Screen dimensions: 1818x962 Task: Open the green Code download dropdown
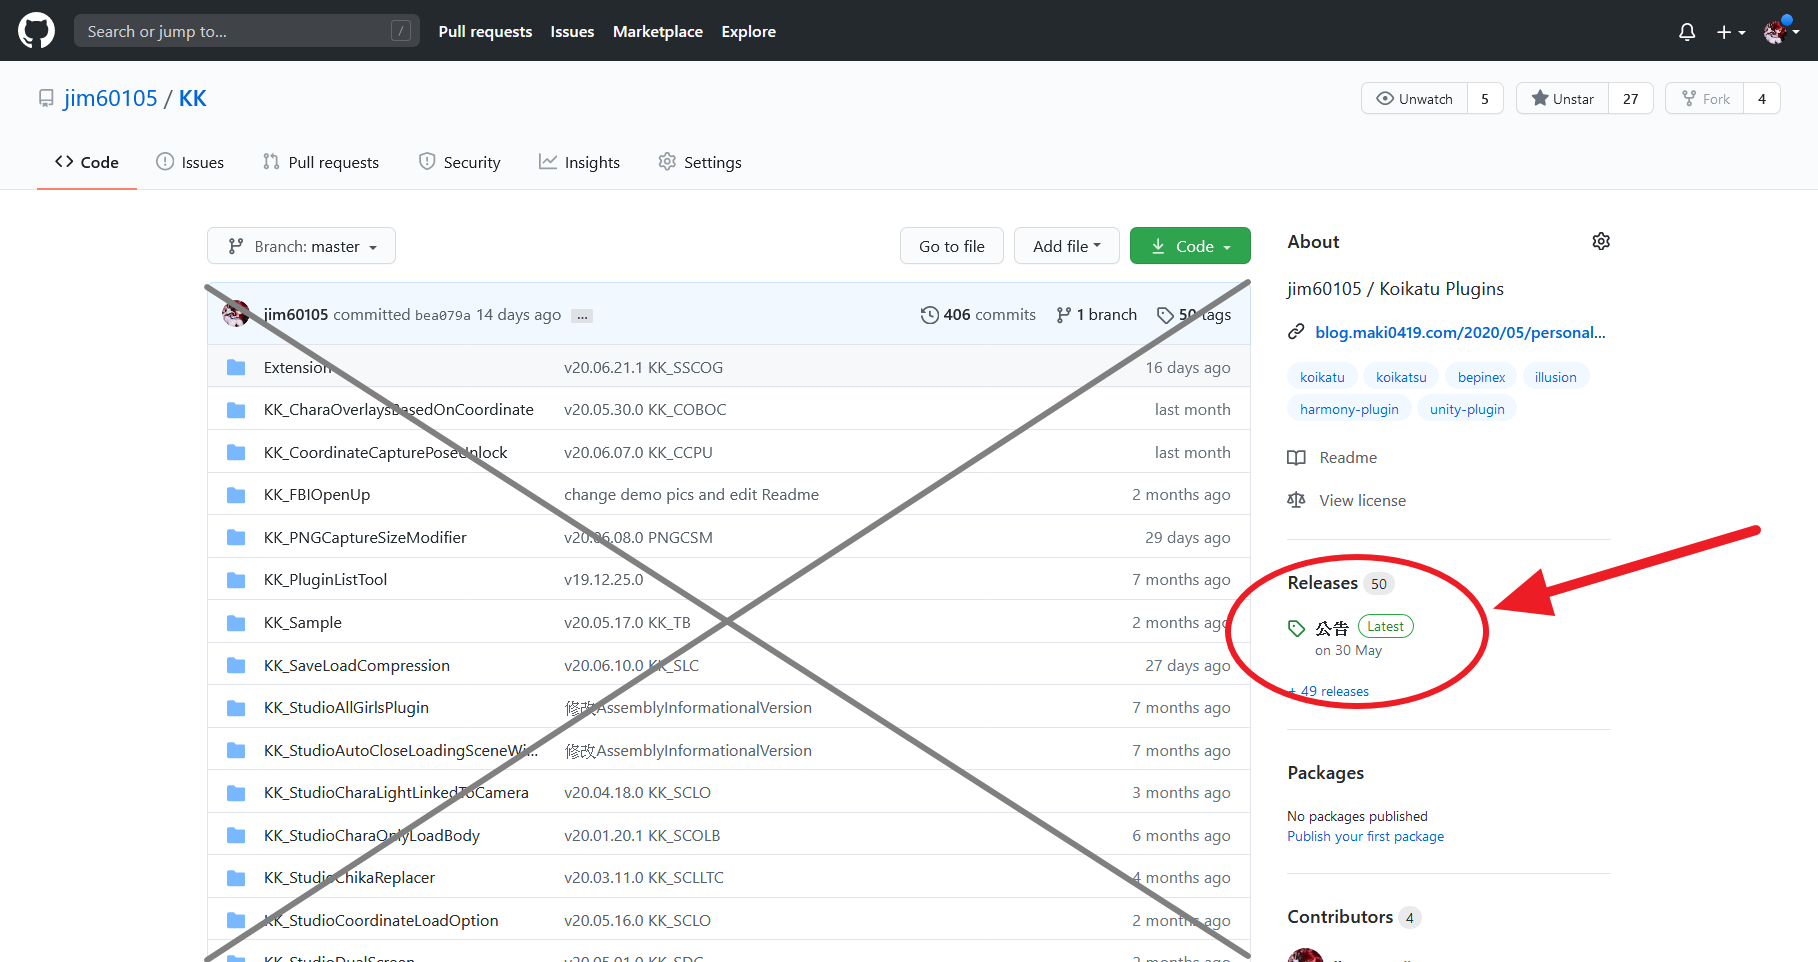[1190, 247]
